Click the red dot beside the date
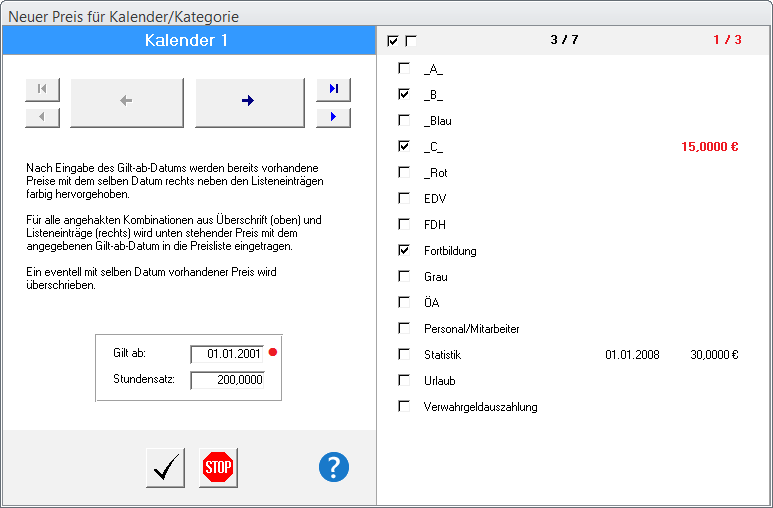The image size is (773, 508). point(272,354)
